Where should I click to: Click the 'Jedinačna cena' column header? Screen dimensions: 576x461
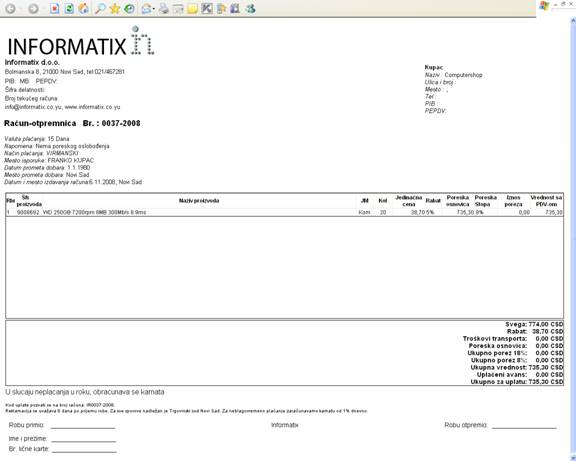tap(408, 201)
